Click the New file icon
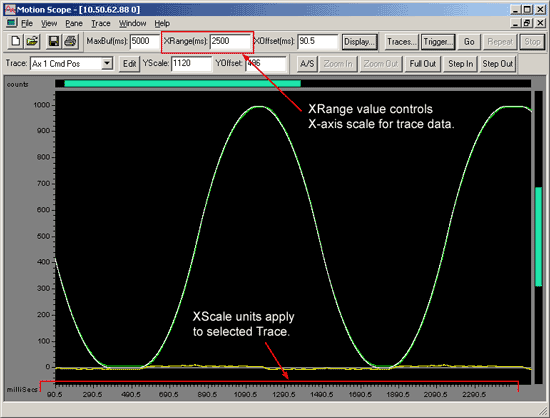The image size is (550, 418). [15, 41]
